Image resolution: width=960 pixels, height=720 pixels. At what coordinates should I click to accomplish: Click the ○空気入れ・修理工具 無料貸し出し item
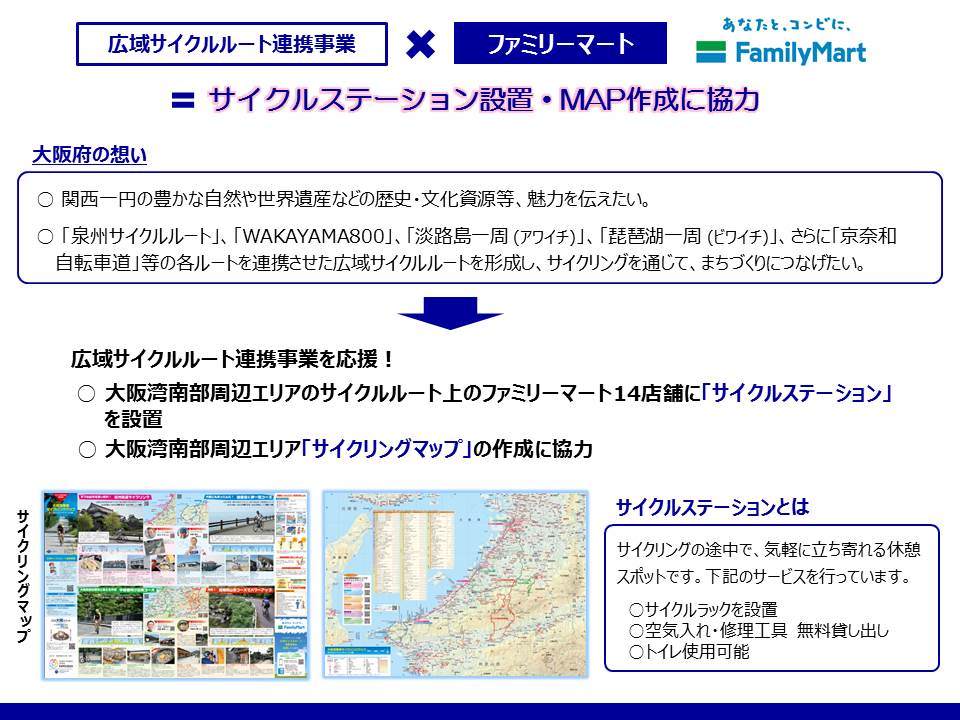759,630
